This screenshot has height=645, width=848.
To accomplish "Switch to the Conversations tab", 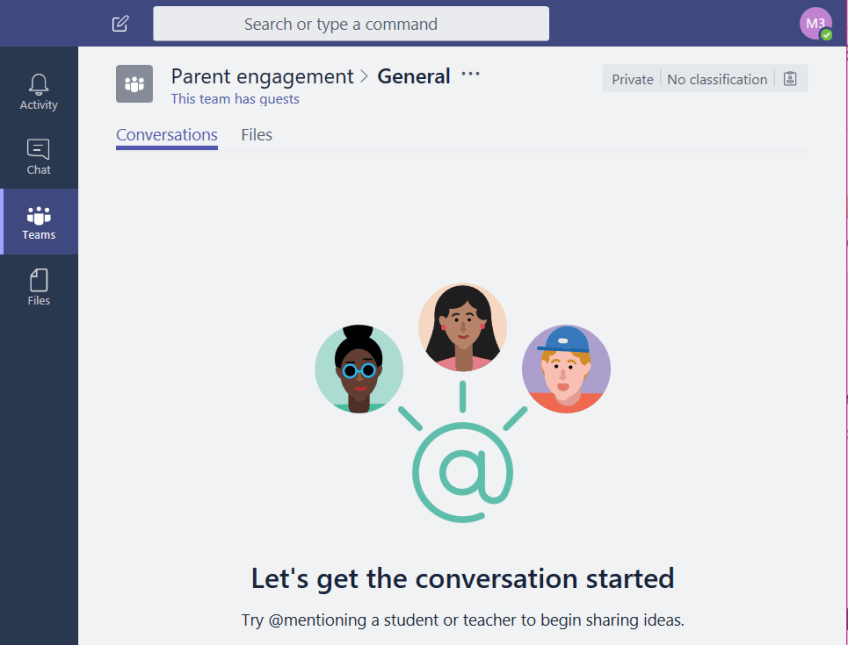I will pos(166,135).
